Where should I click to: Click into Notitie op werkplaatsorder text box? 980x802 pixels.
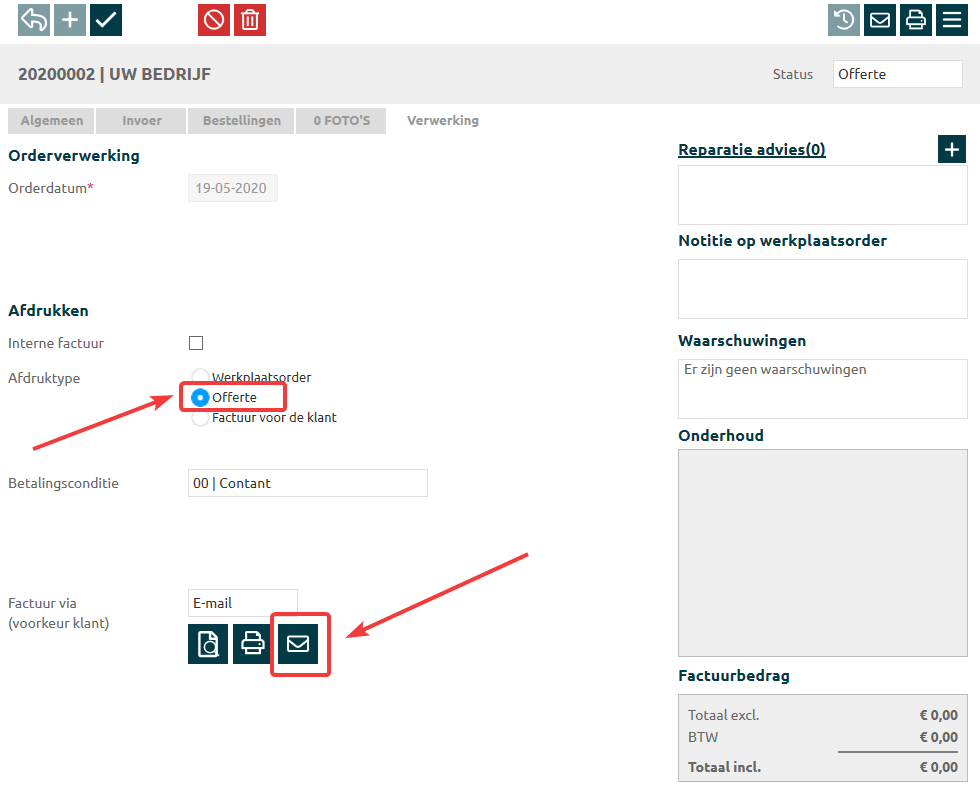[x=822, y=289]
